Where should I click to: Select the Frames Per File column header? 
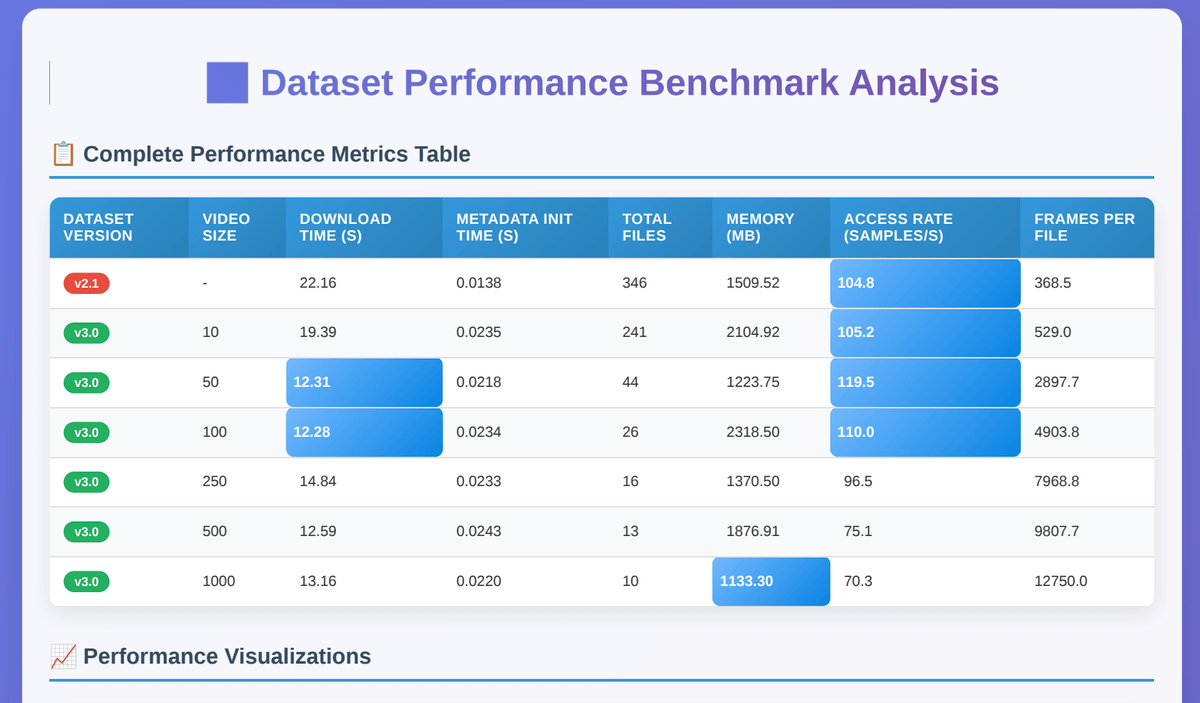(1084, 227)
